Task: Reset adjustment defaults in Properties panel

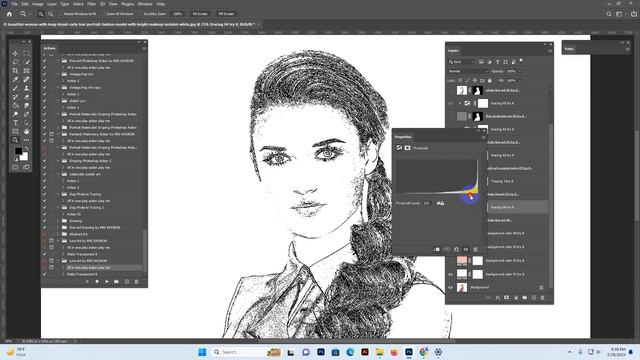Action: 456,249
